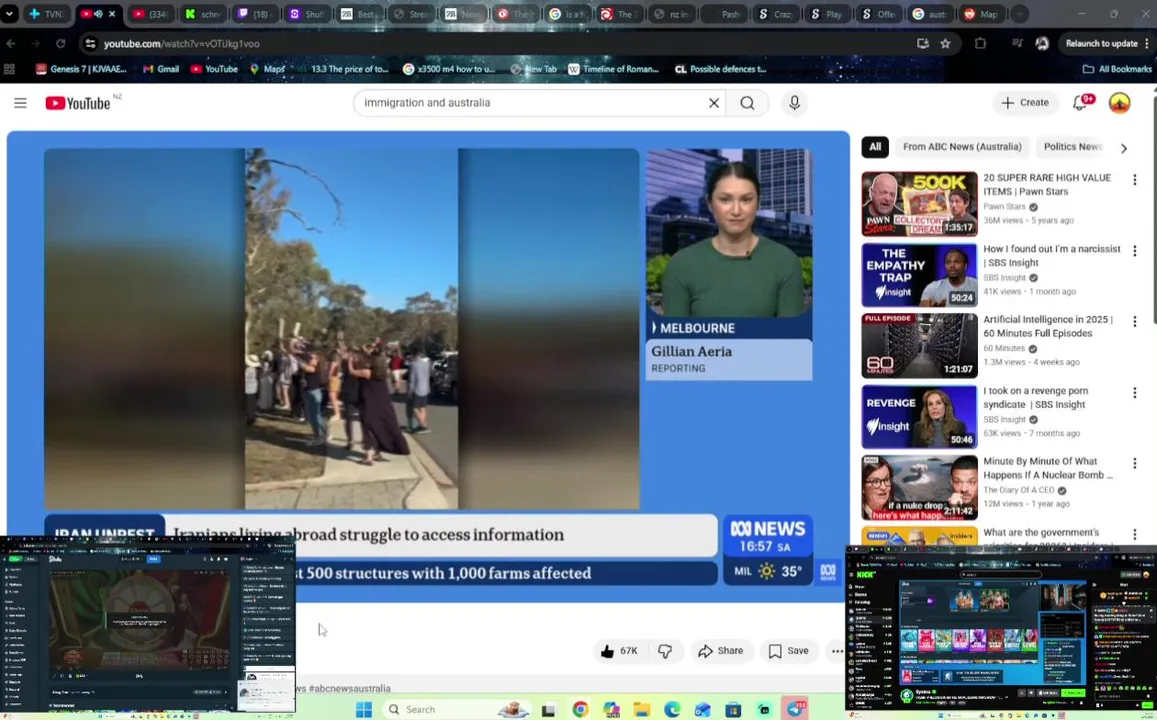Viewport: 1157px width, 720px height.
Task: Click the YouTube logo to go home
Action: (78, 103)
